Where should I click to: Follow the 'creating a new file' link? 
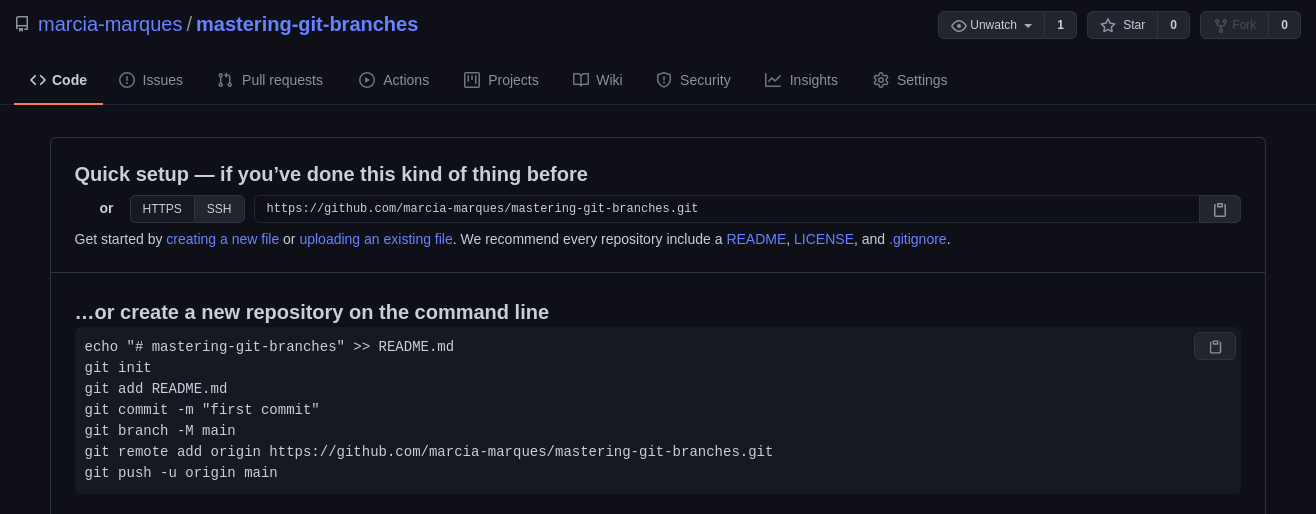pyautogui.click(x=223, y=239)
